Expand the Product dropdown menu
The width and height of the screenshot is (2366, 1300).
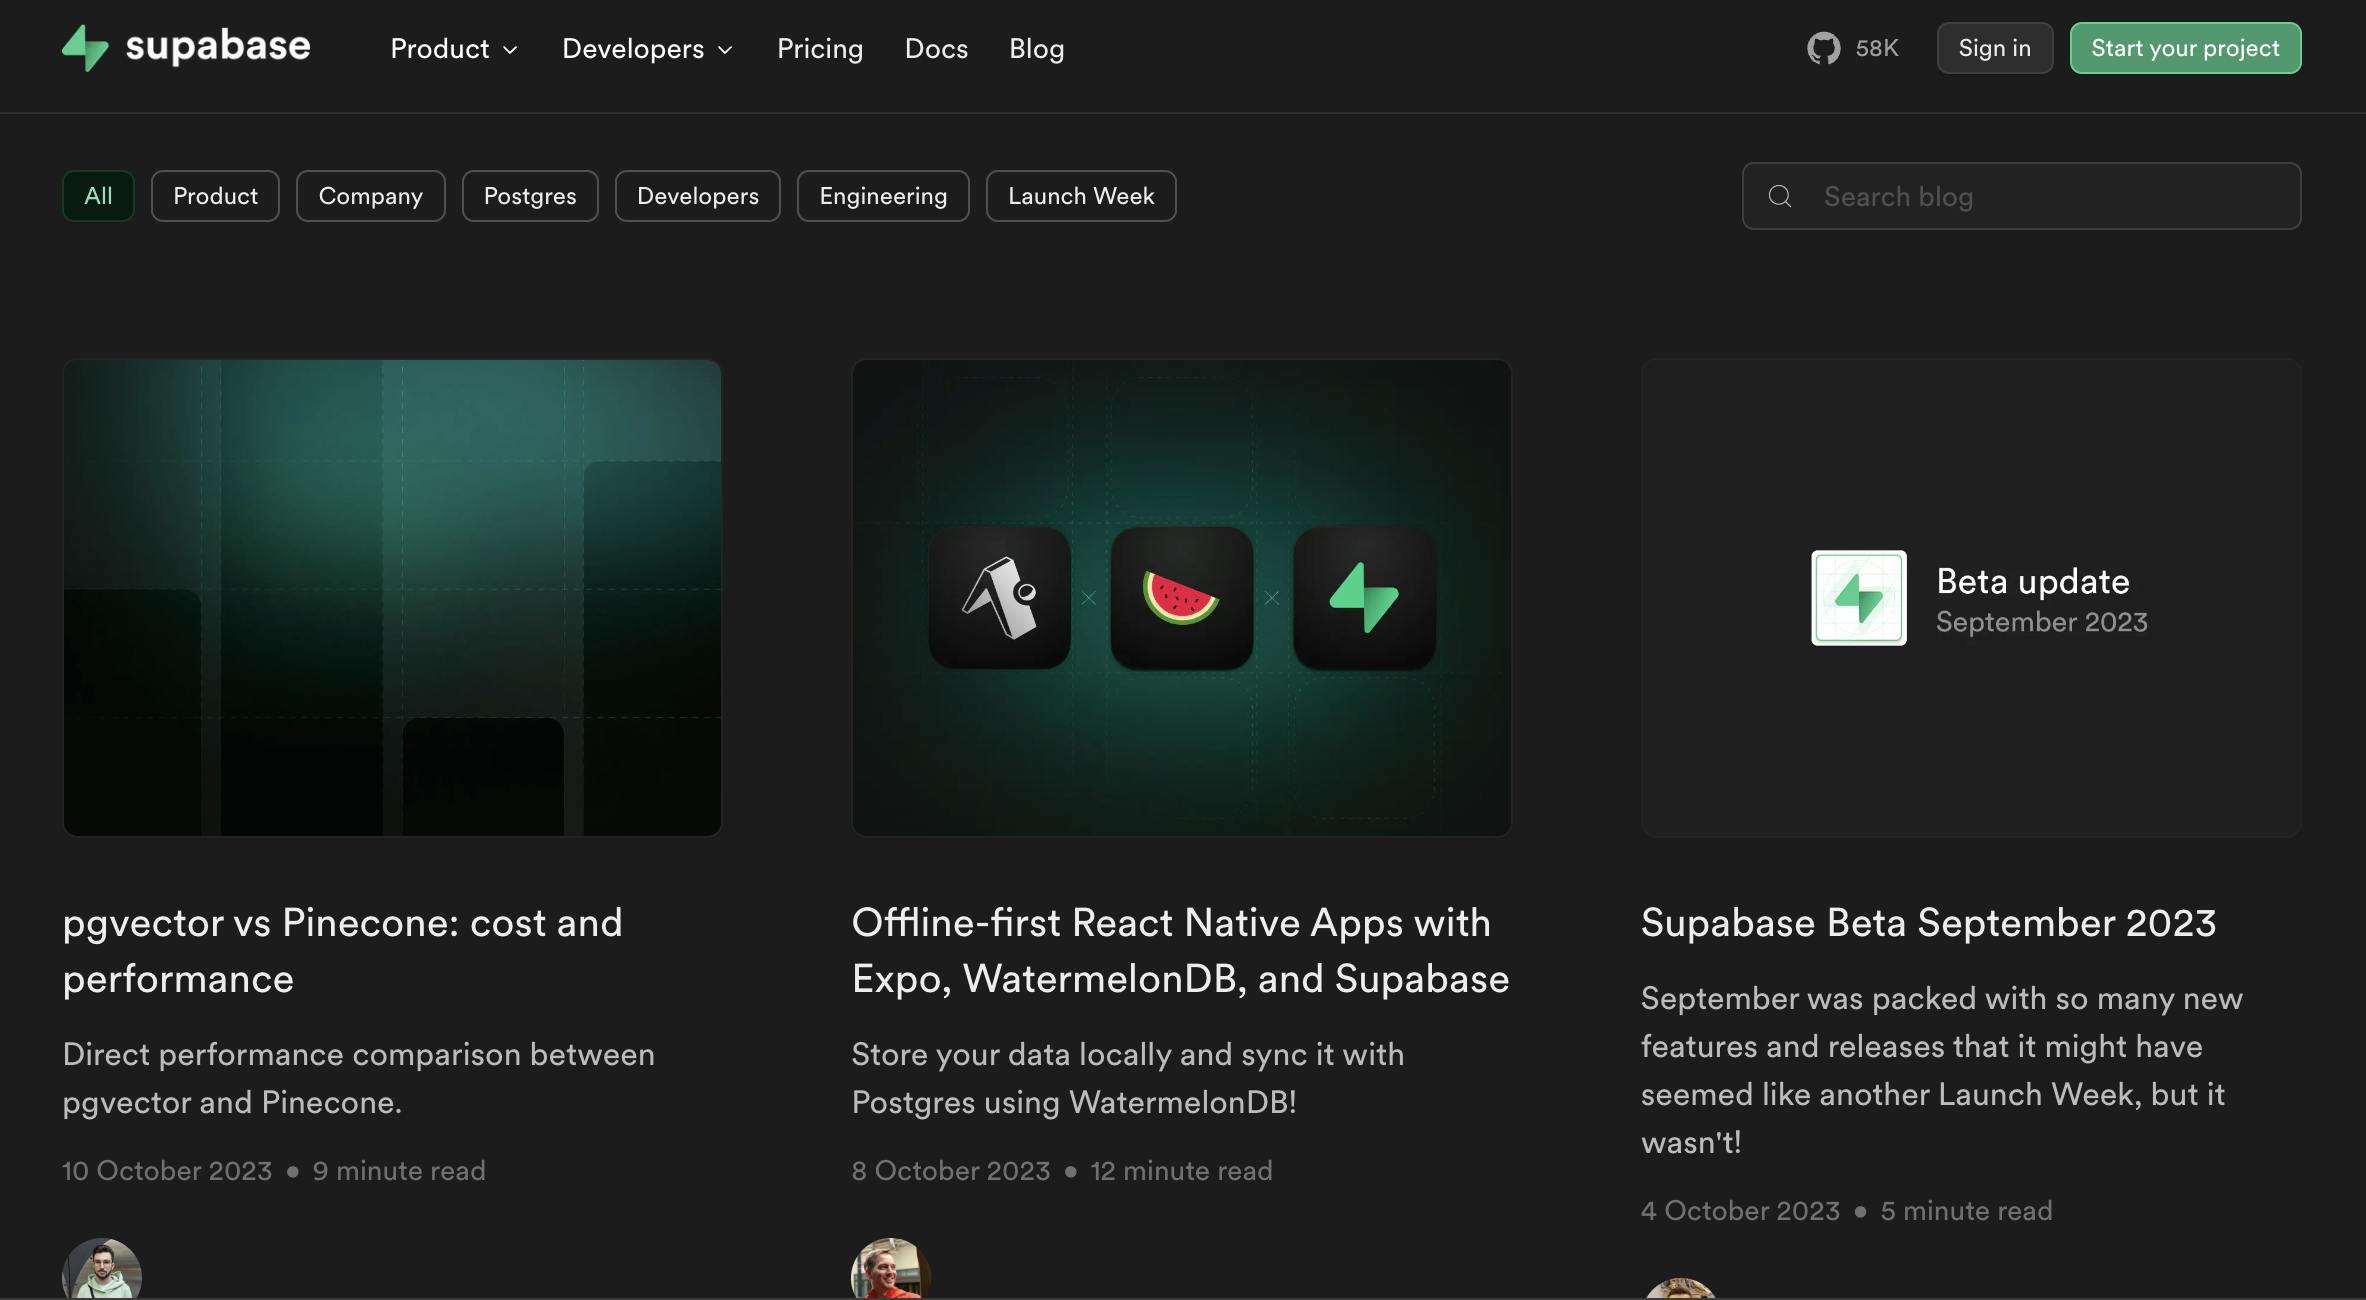tap(453, 48)
